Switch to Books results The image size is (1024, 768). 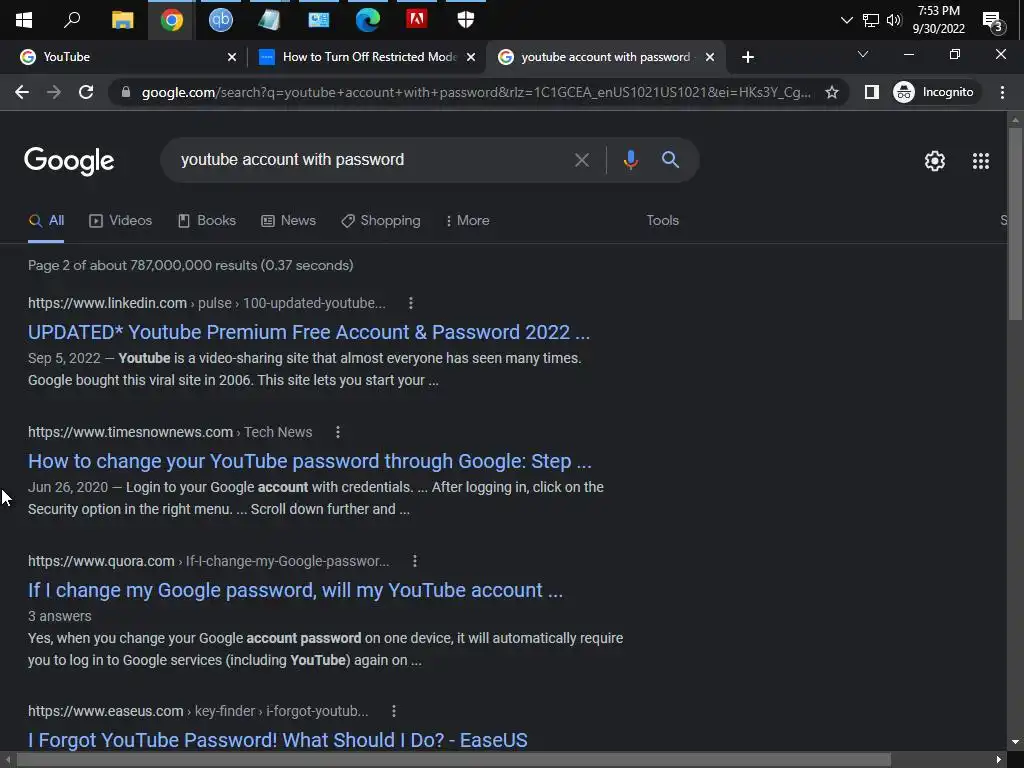(x=206, y=221)
